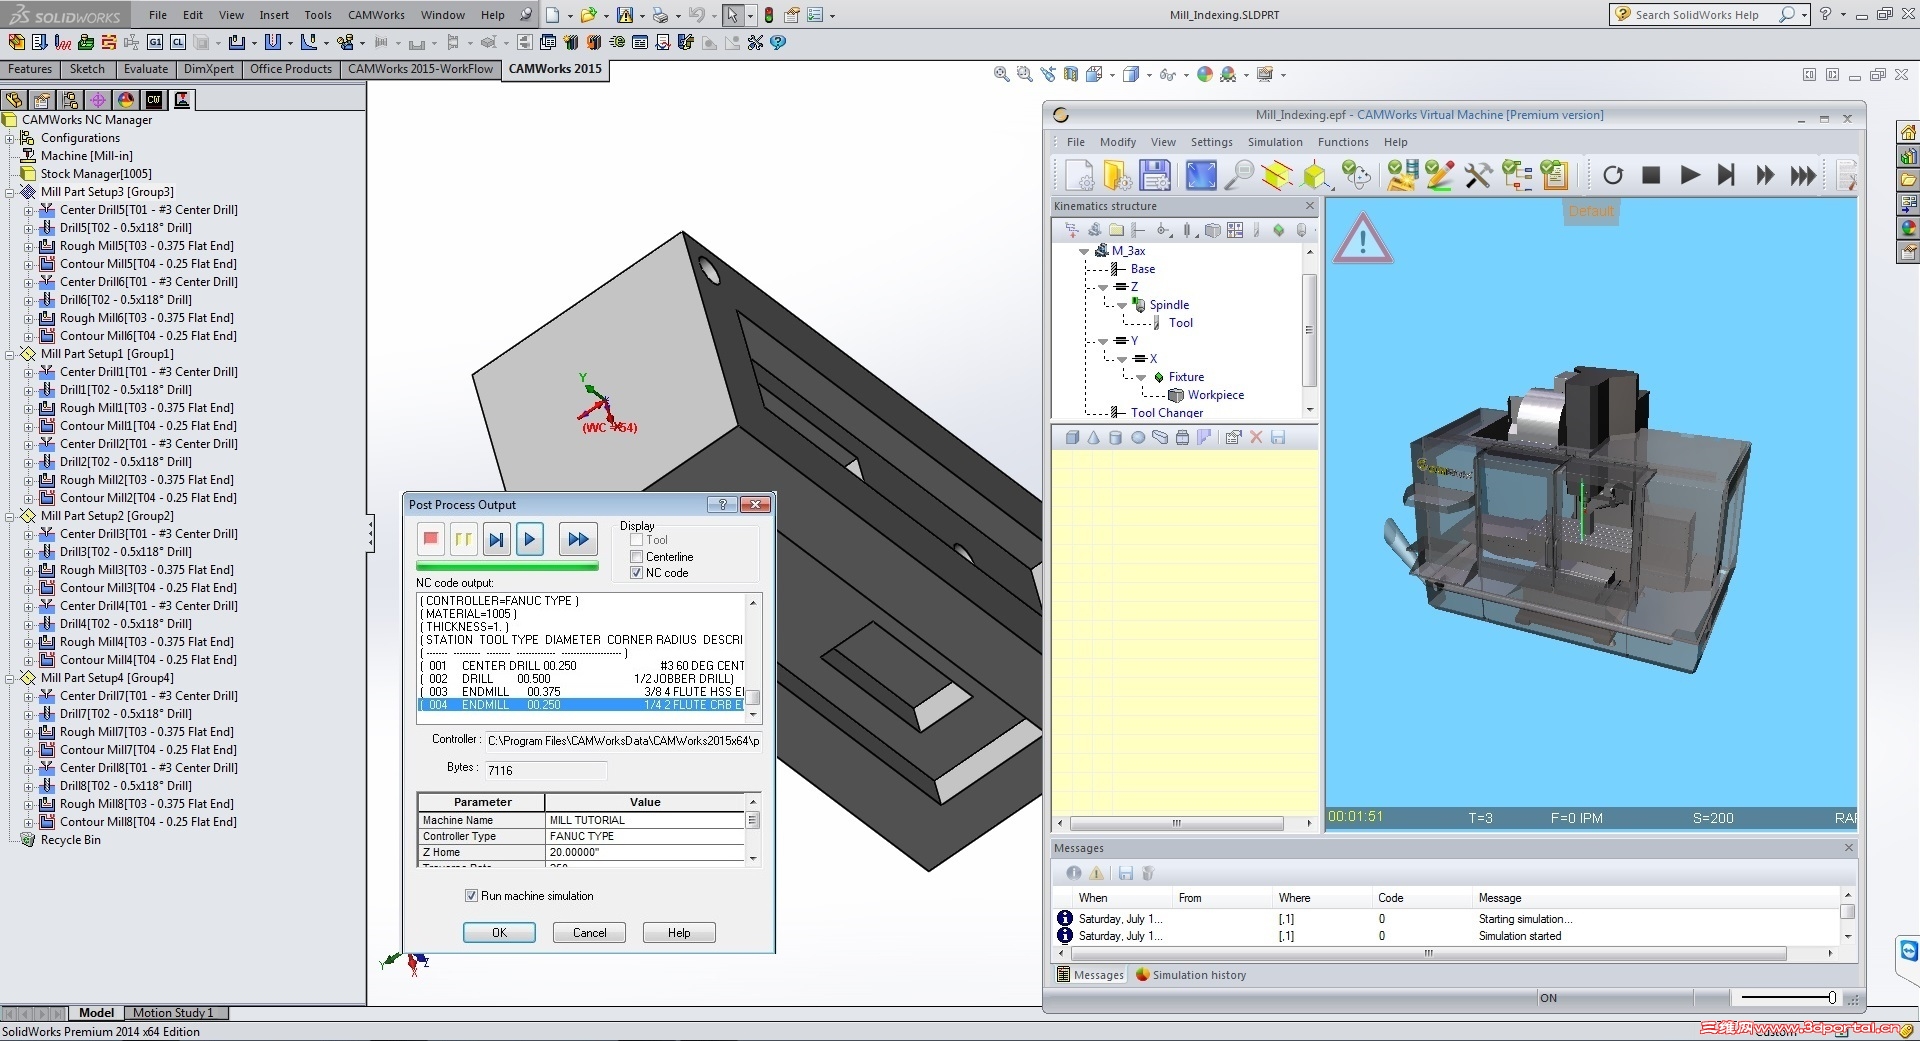Stop the Virtual Machine simulation

[x=1651, y=175]
